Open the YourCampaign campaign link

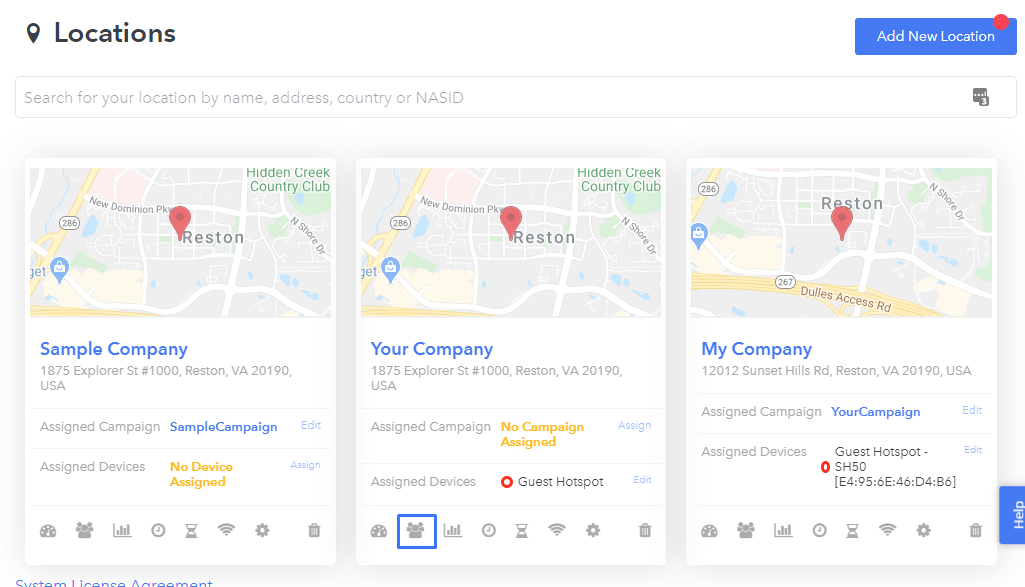pos(875,412)
